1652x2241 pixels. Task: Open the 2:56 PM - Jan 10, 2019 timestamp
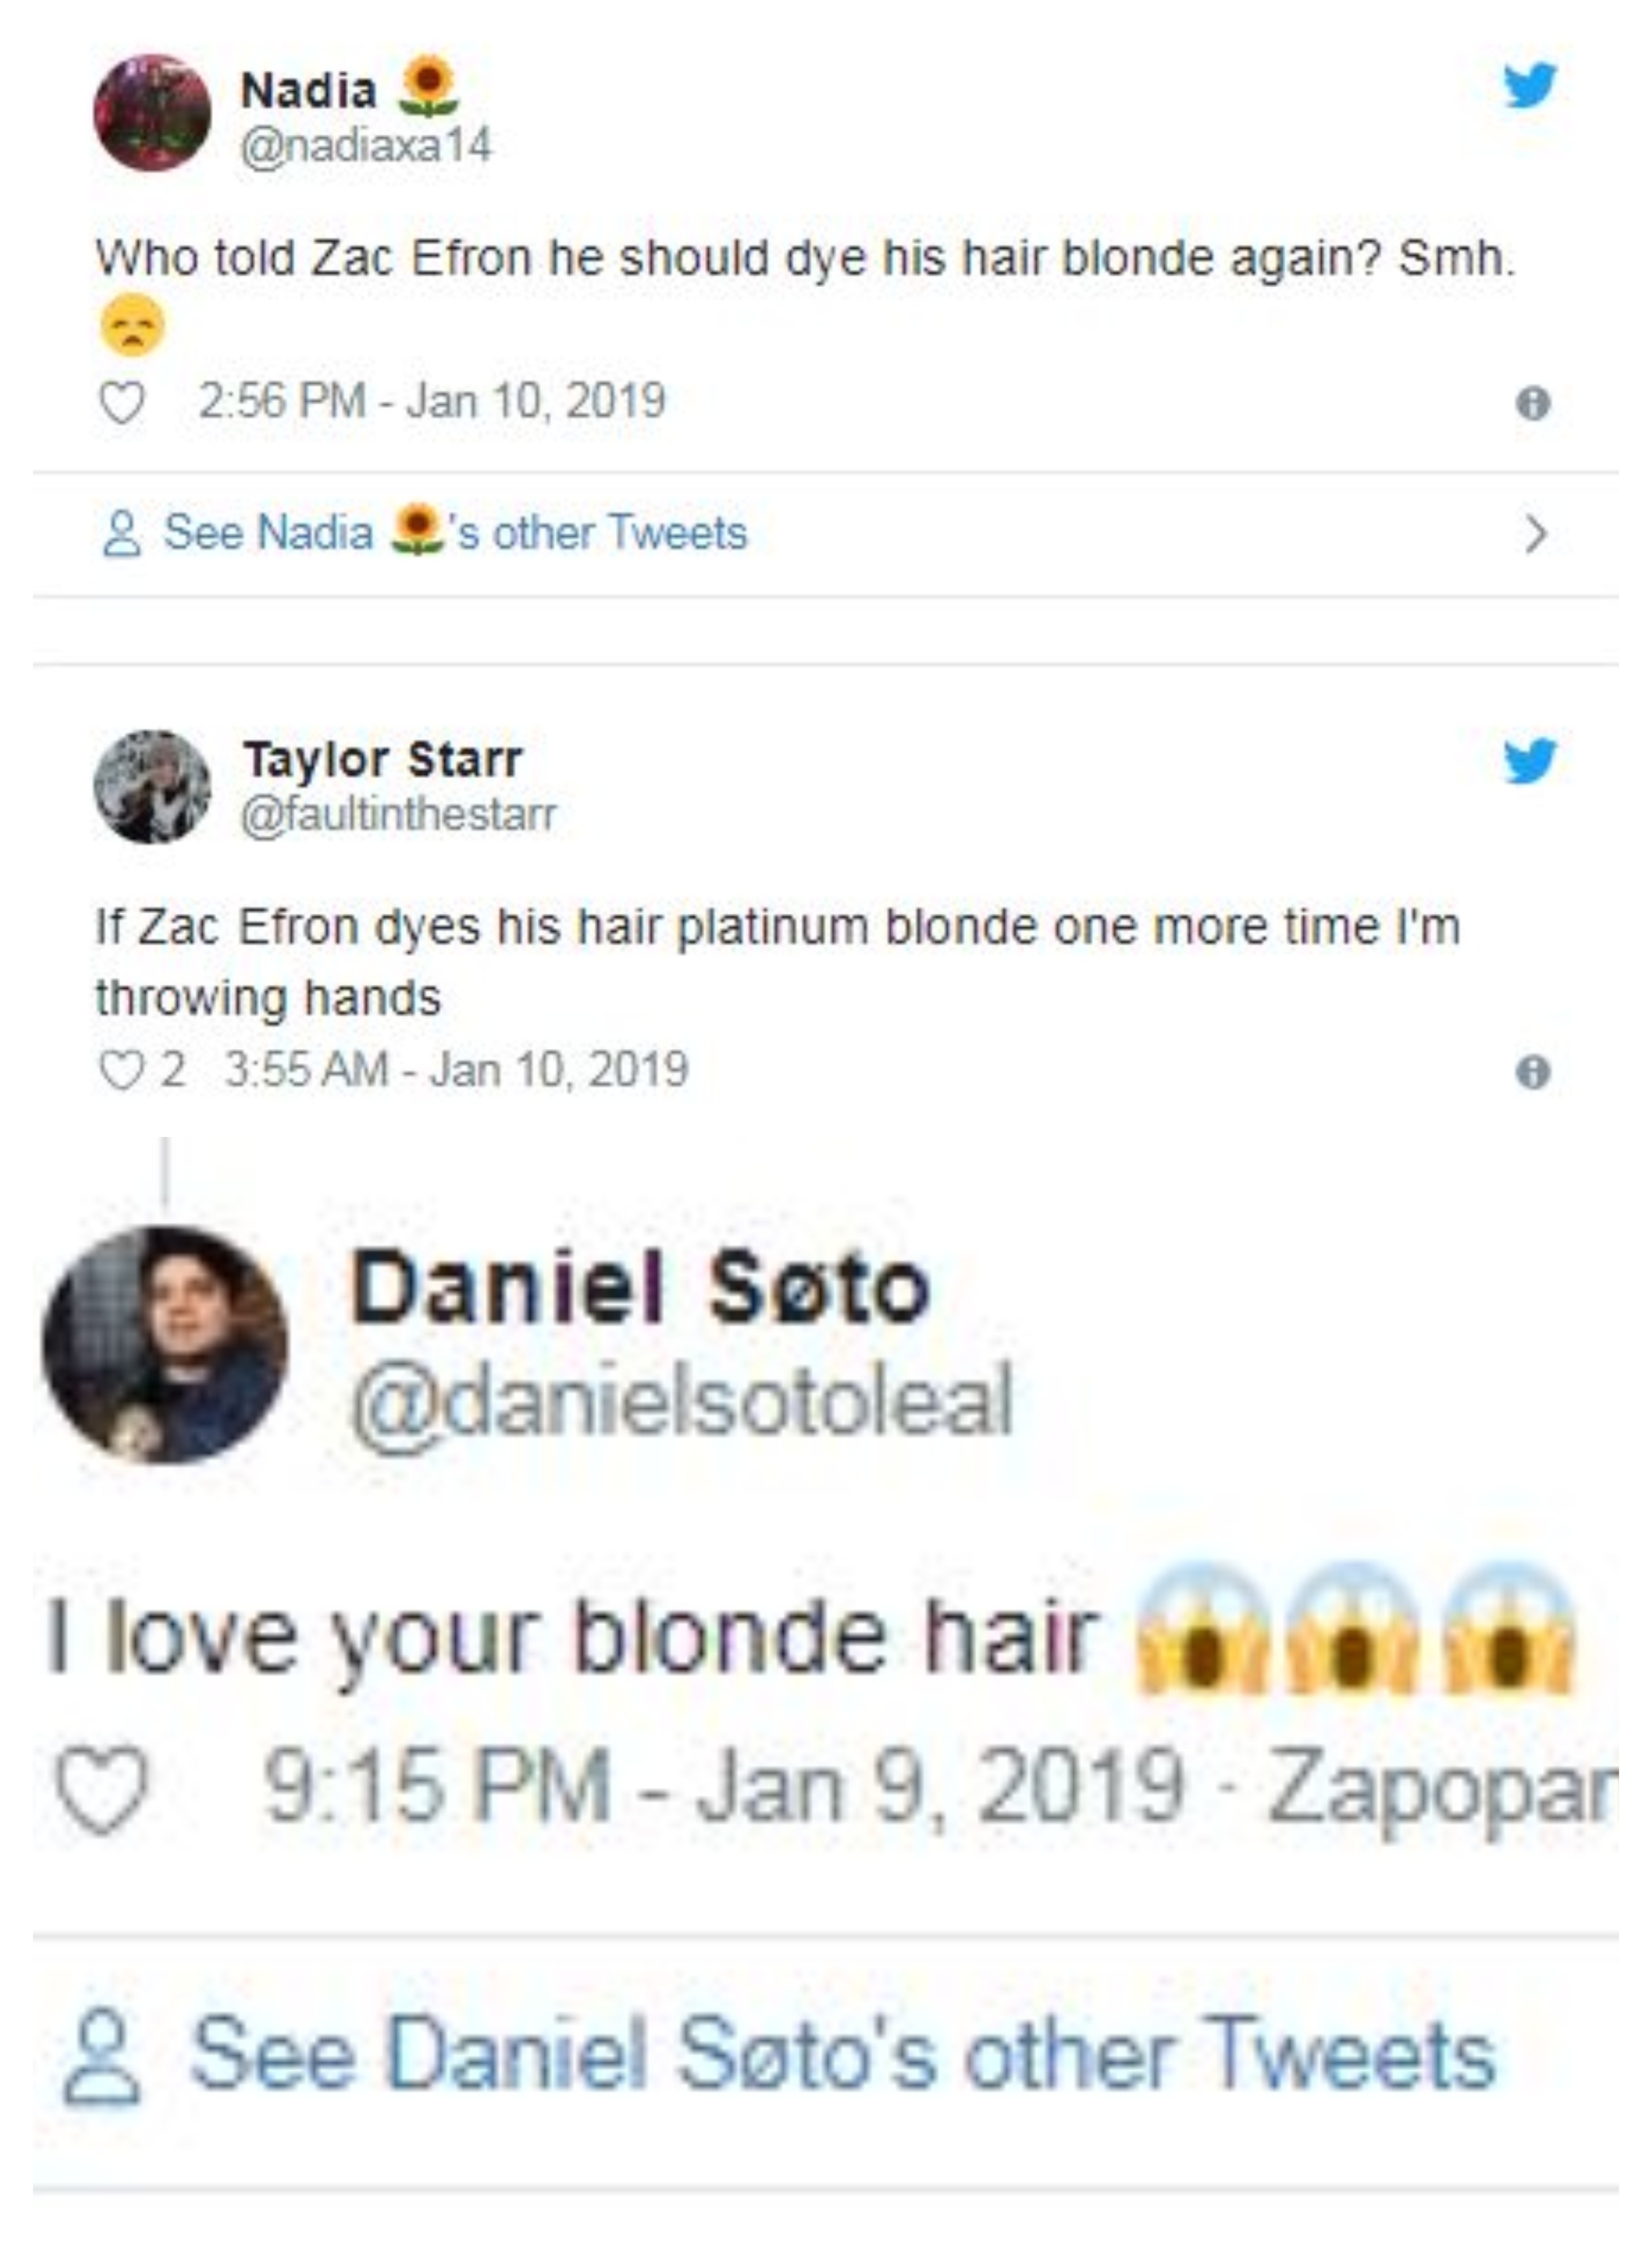(432, 401)
